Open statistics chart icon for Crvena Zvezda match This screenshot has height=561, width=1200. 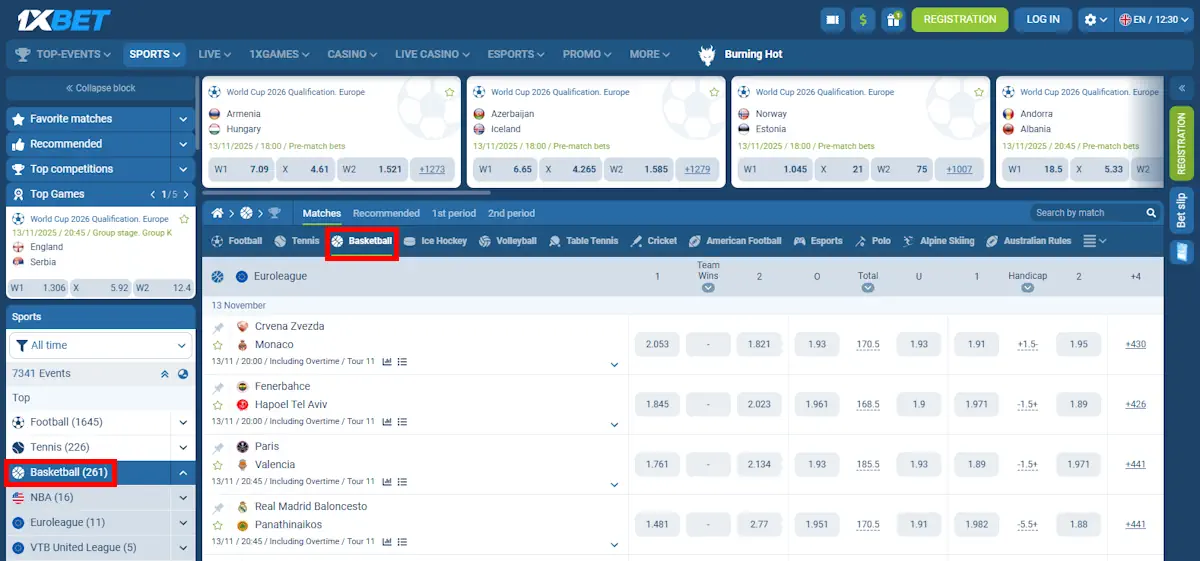click(387, 361)
